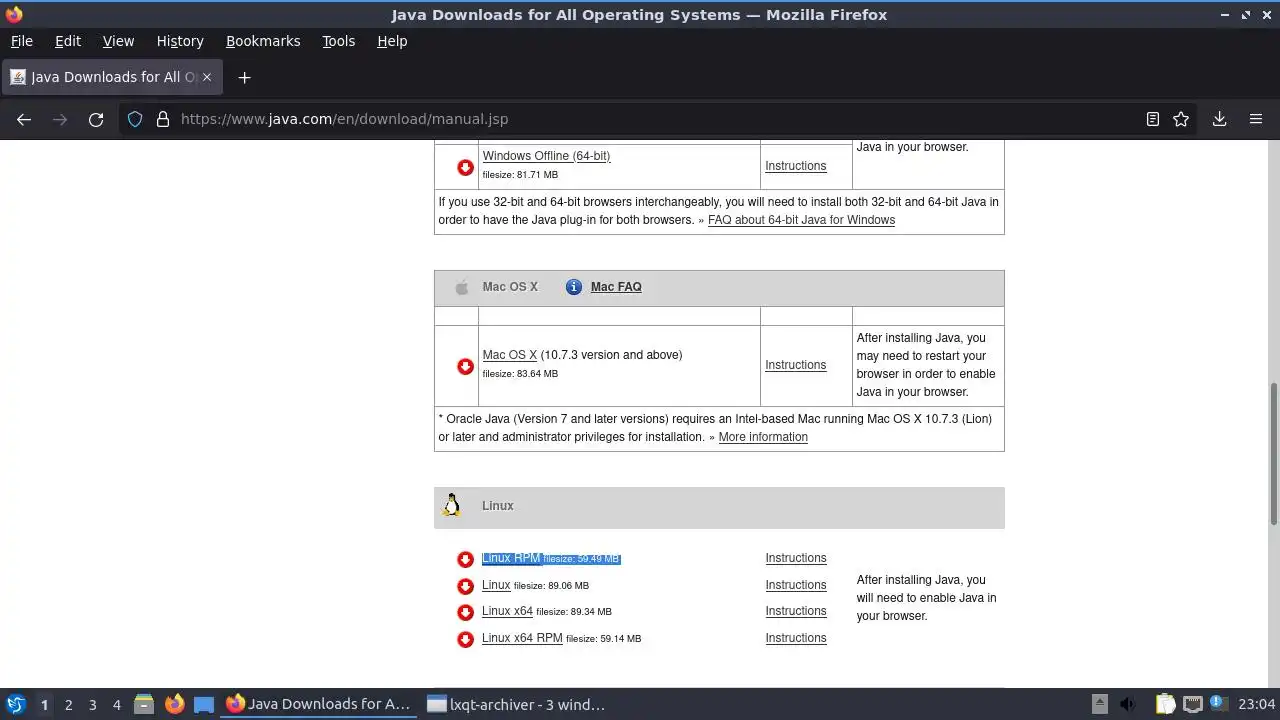Click the Linux x64 RPM red download arrow

click(x=465, y=639)
